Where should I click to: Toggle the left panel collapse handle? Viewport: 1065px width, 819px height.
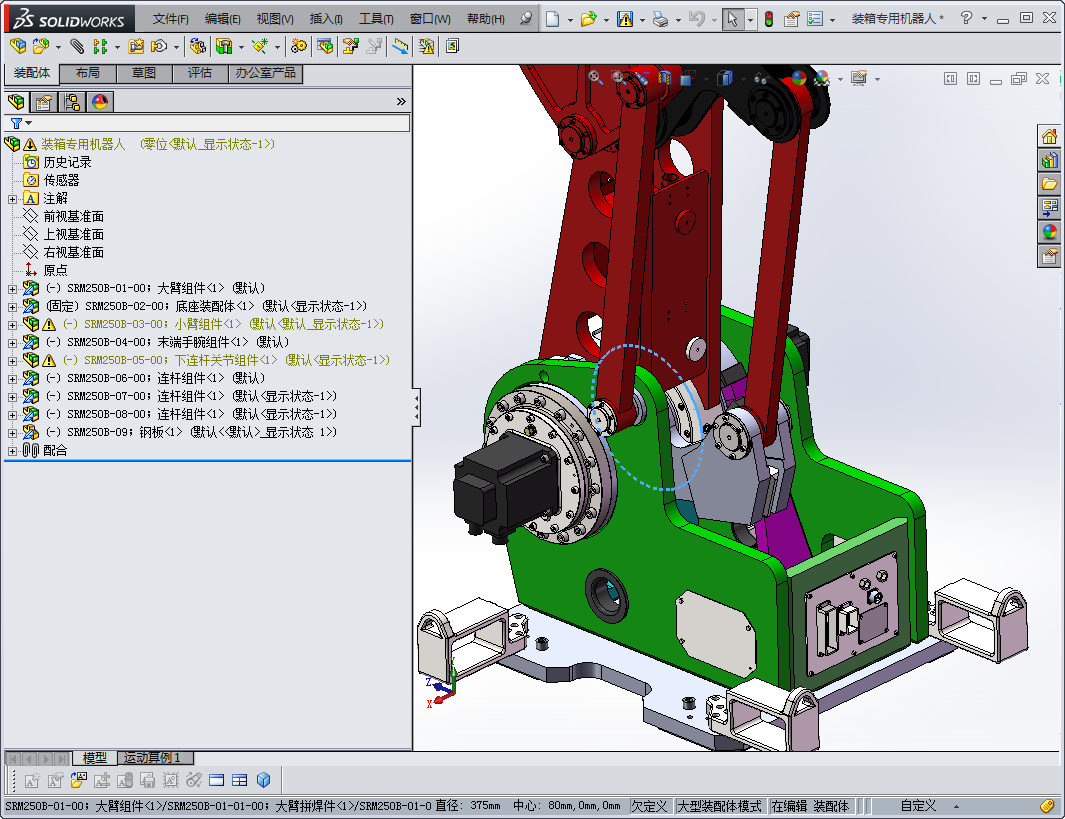point(416,408)
